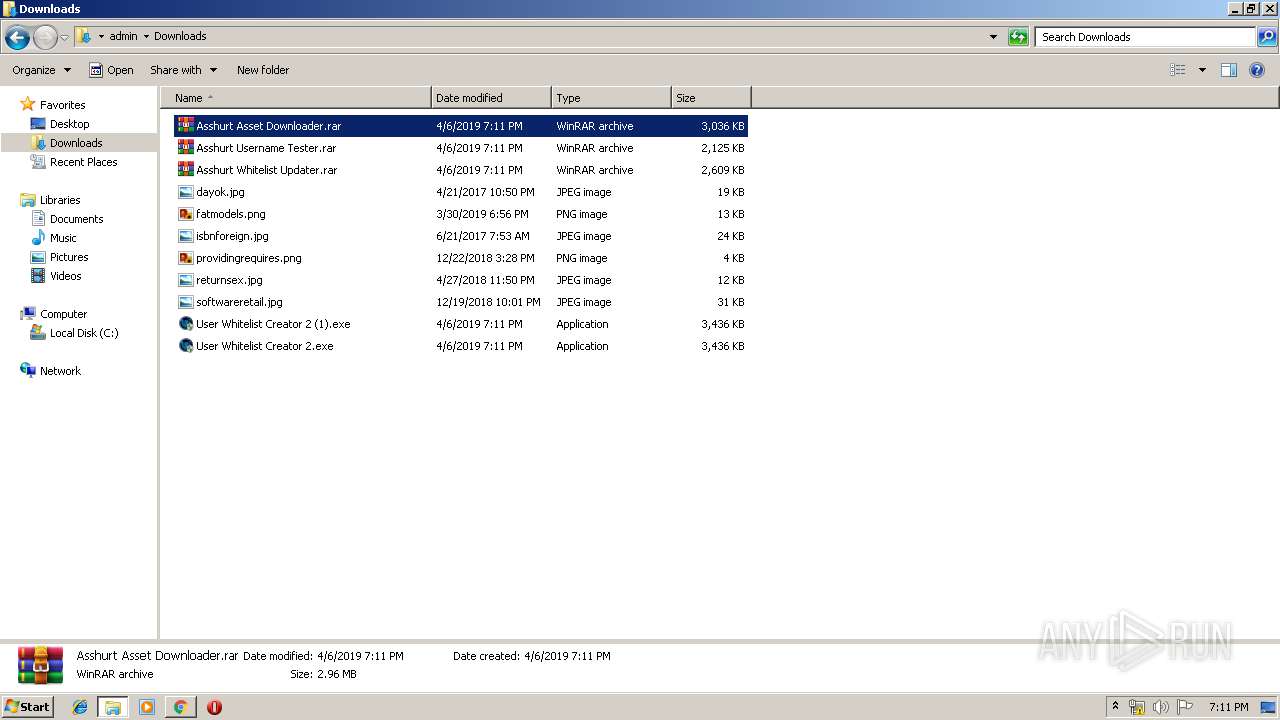Click the 12/19/2018 10:01 PM date cell

[x=488, y=302]
